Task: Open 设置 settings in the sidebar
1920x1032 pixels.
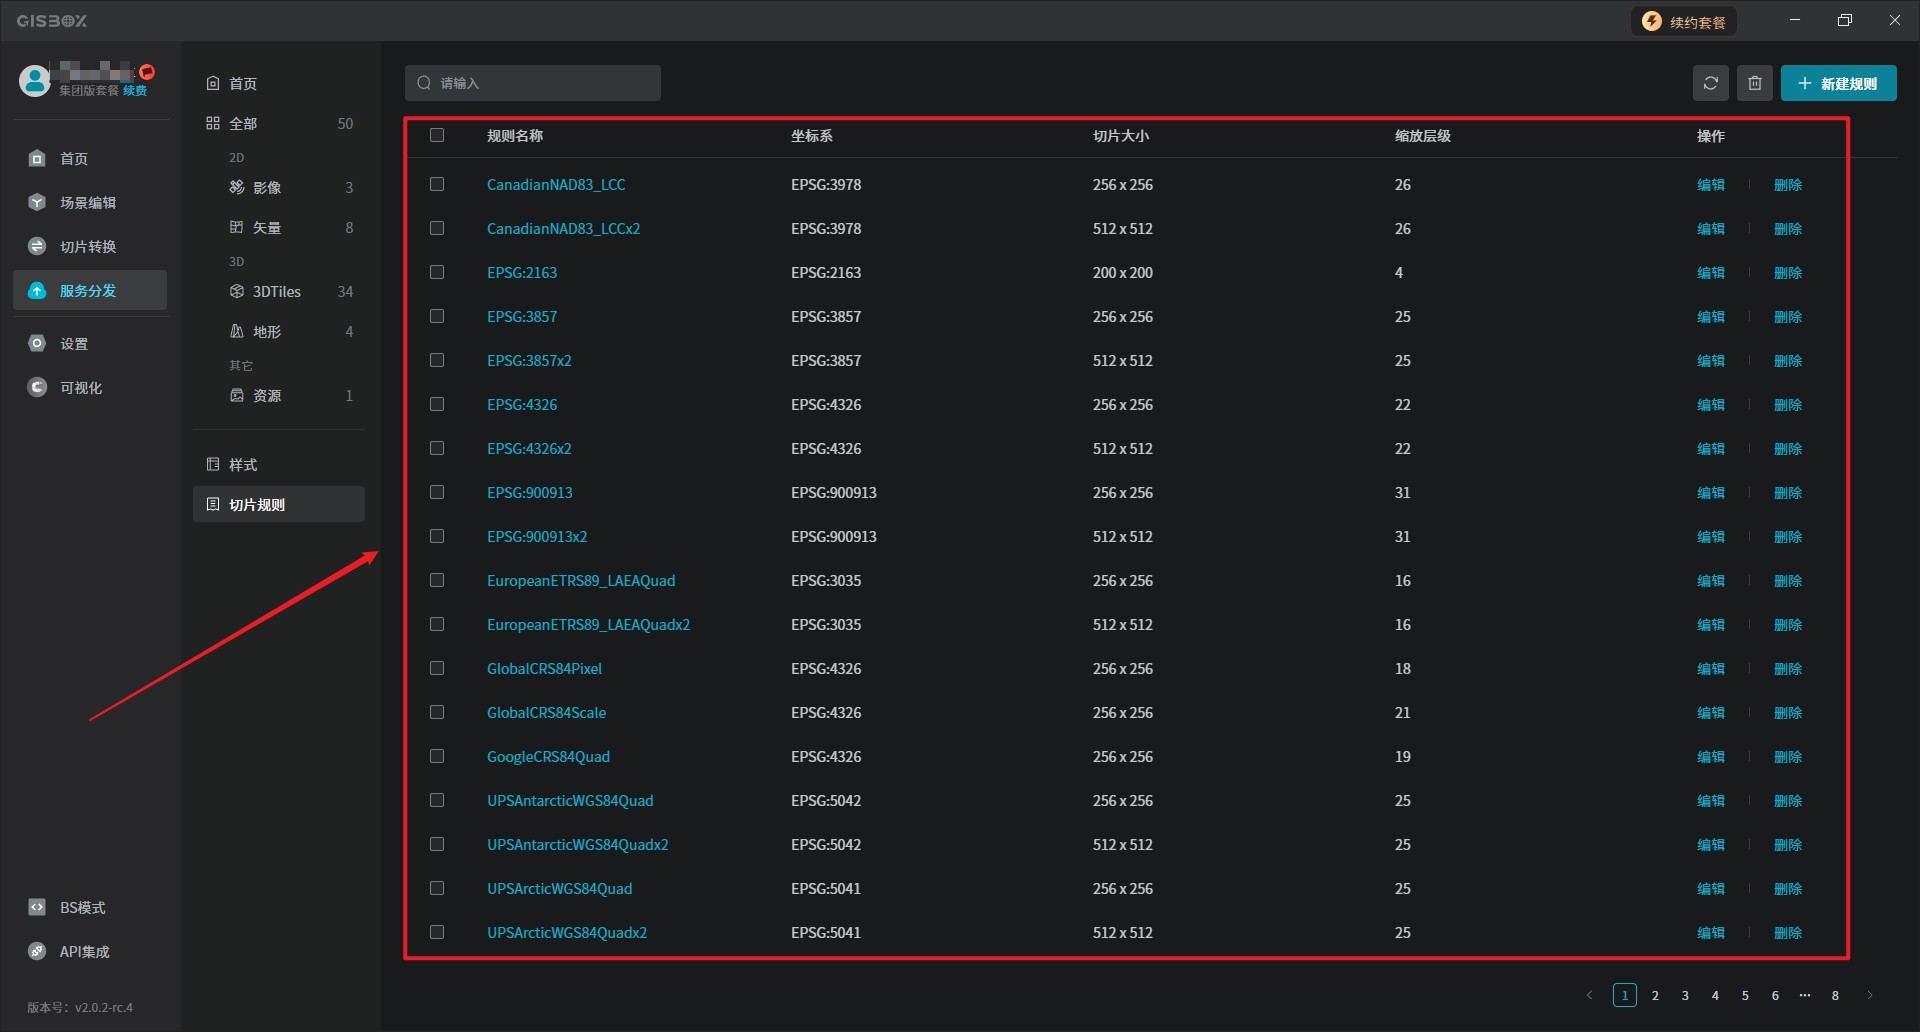Action: point(73,344)
